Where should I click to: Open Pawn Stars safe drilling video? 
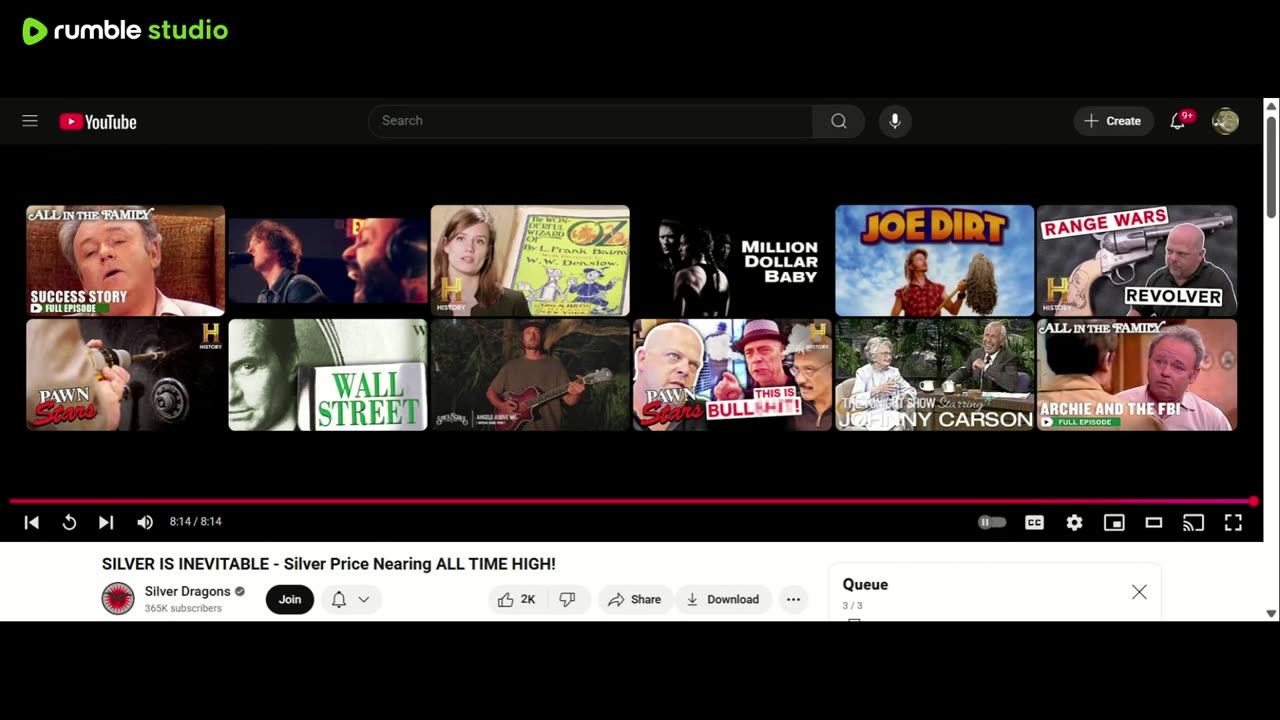coord(126,375)
